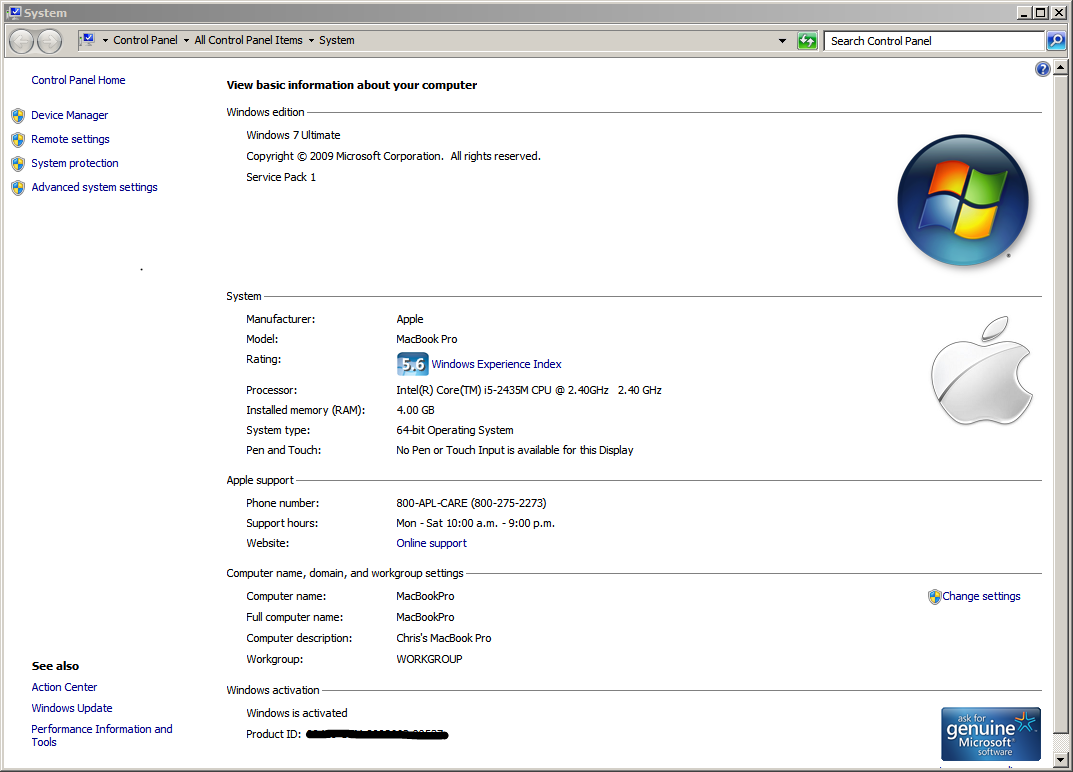Open the Windows Experience Index link
The width and height of the screenshot is (1073, 772).
496,364
